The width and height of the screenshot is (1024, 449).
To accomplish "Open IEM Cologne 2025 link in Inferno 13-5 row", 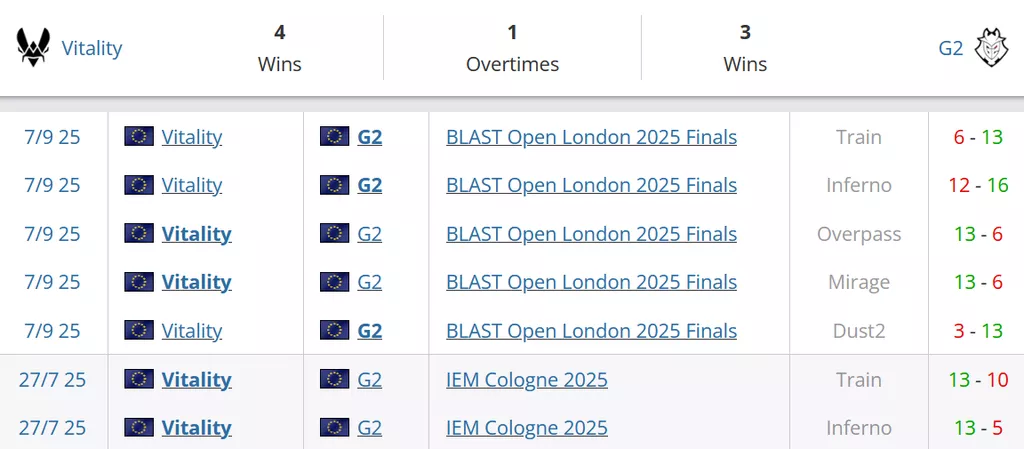I will (527, 428).
